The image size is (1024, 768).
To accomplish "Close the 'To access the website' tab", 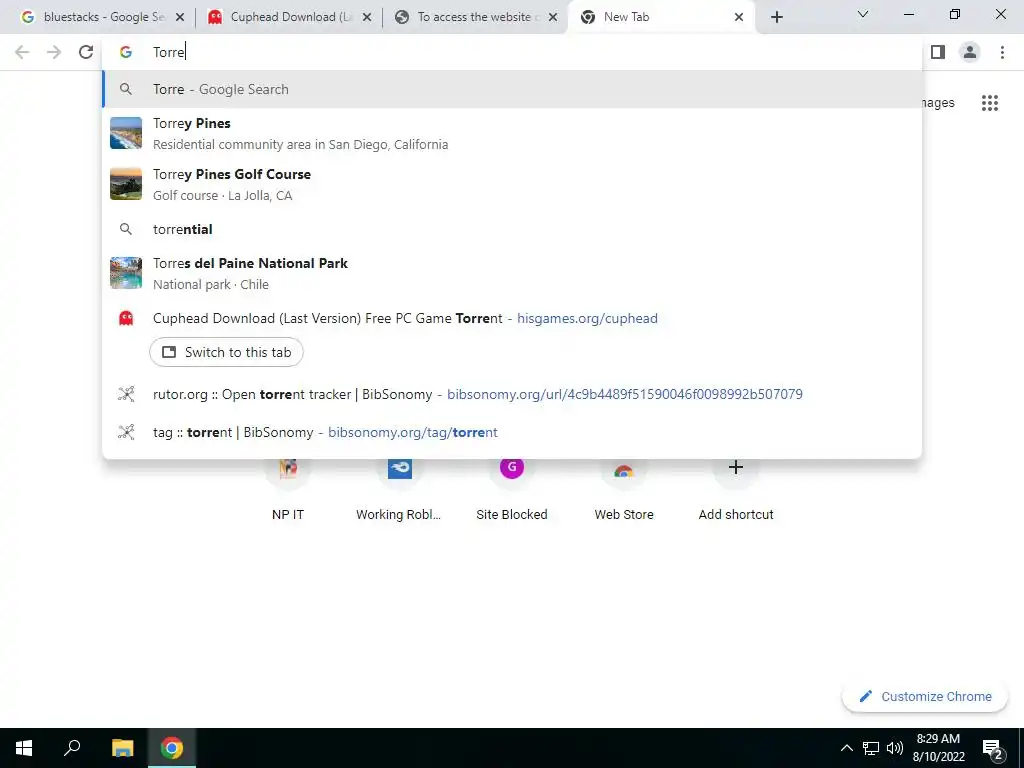I will click(553, 17).
